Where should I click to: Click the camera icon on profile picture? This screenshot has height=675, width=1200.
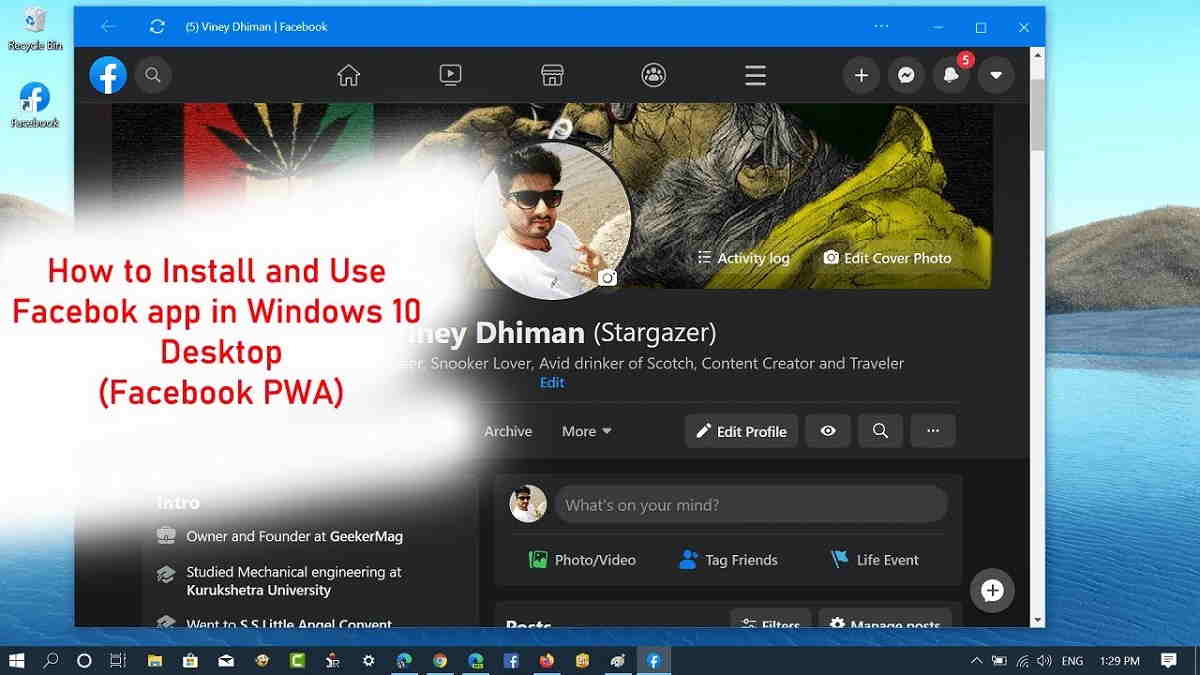click(607, 277)
